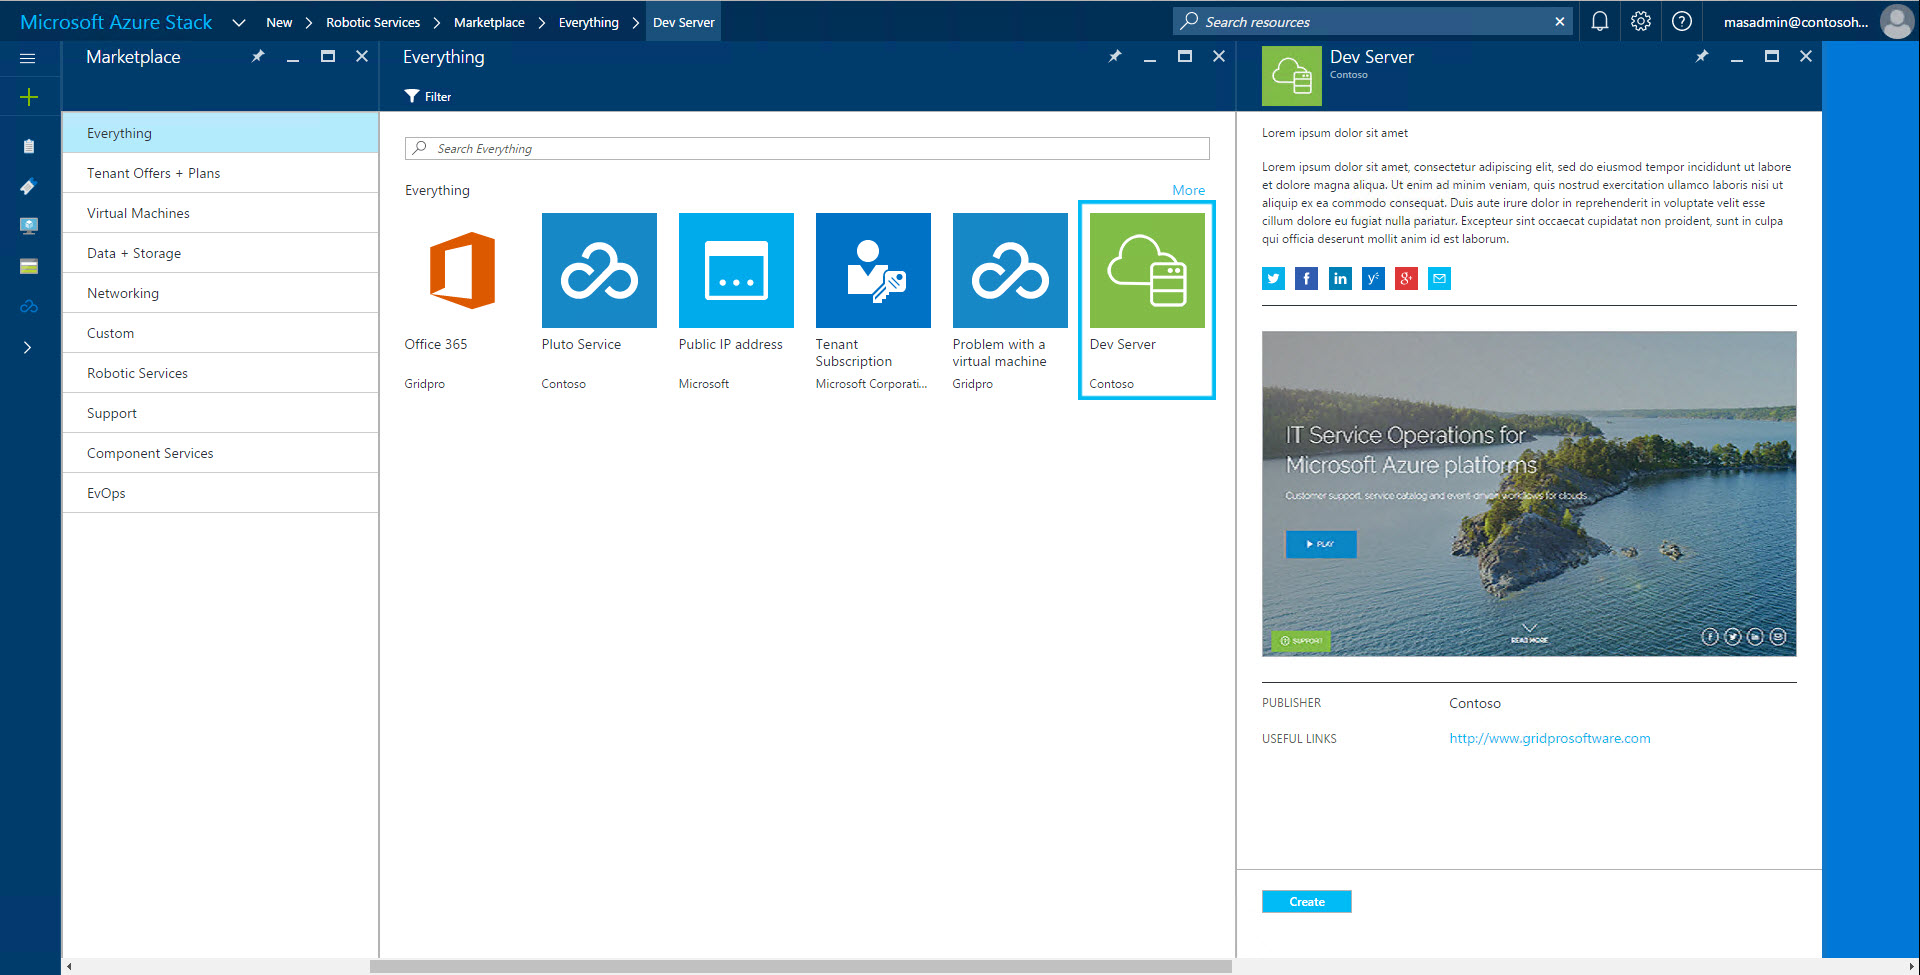1920x975 pixels.
Task: Click Microsoft Azure Stack title
Action: pos(116,22)
